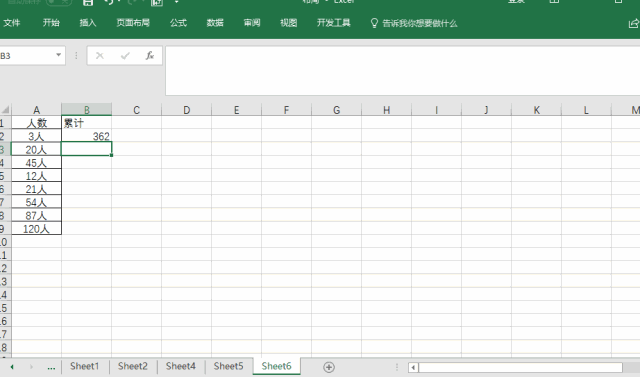640x377 pixels.
Task: Open the 开发工具 ribbon tab
Action: 333,23
